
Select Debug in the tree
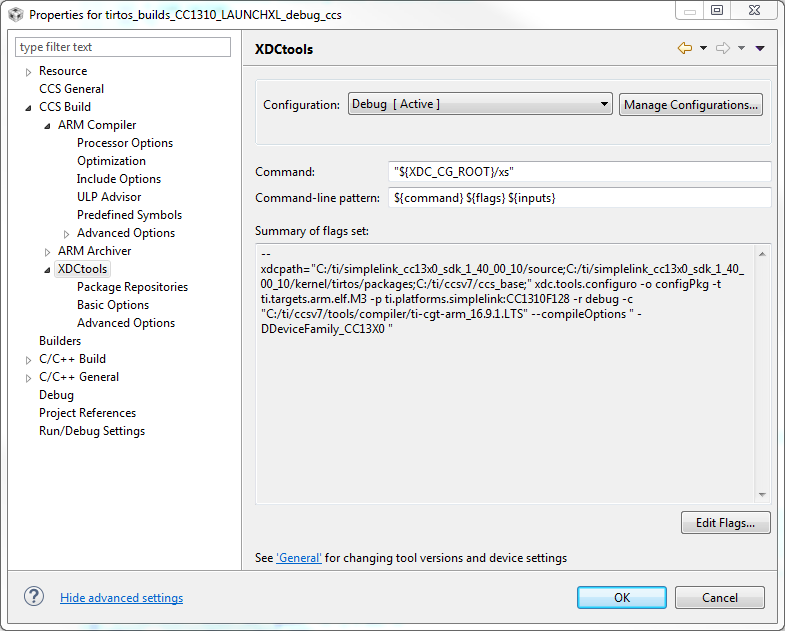point(56,395)
